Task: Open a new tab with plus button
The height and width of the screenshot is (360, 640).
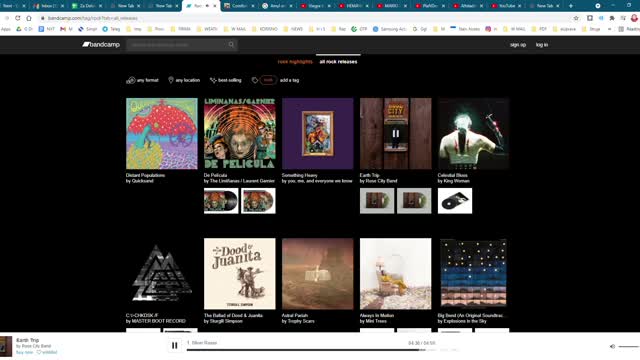Action: [x=571, y=6]
